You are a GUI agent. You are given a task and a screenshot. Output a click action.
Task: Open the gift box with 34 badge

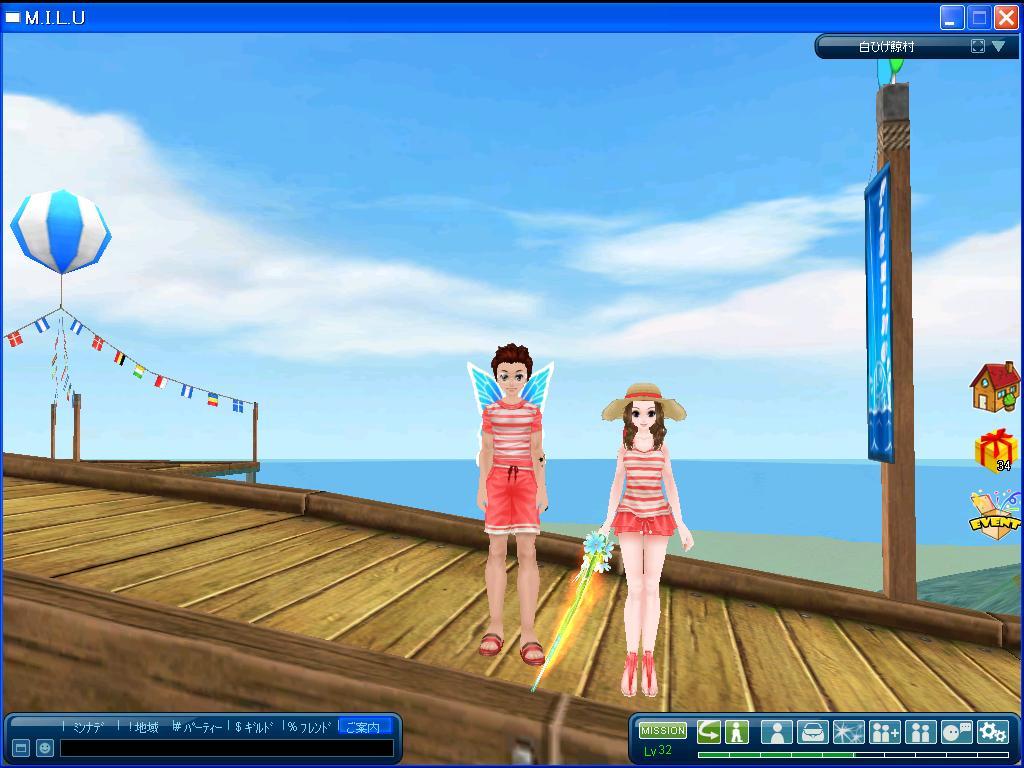[995, 450]
